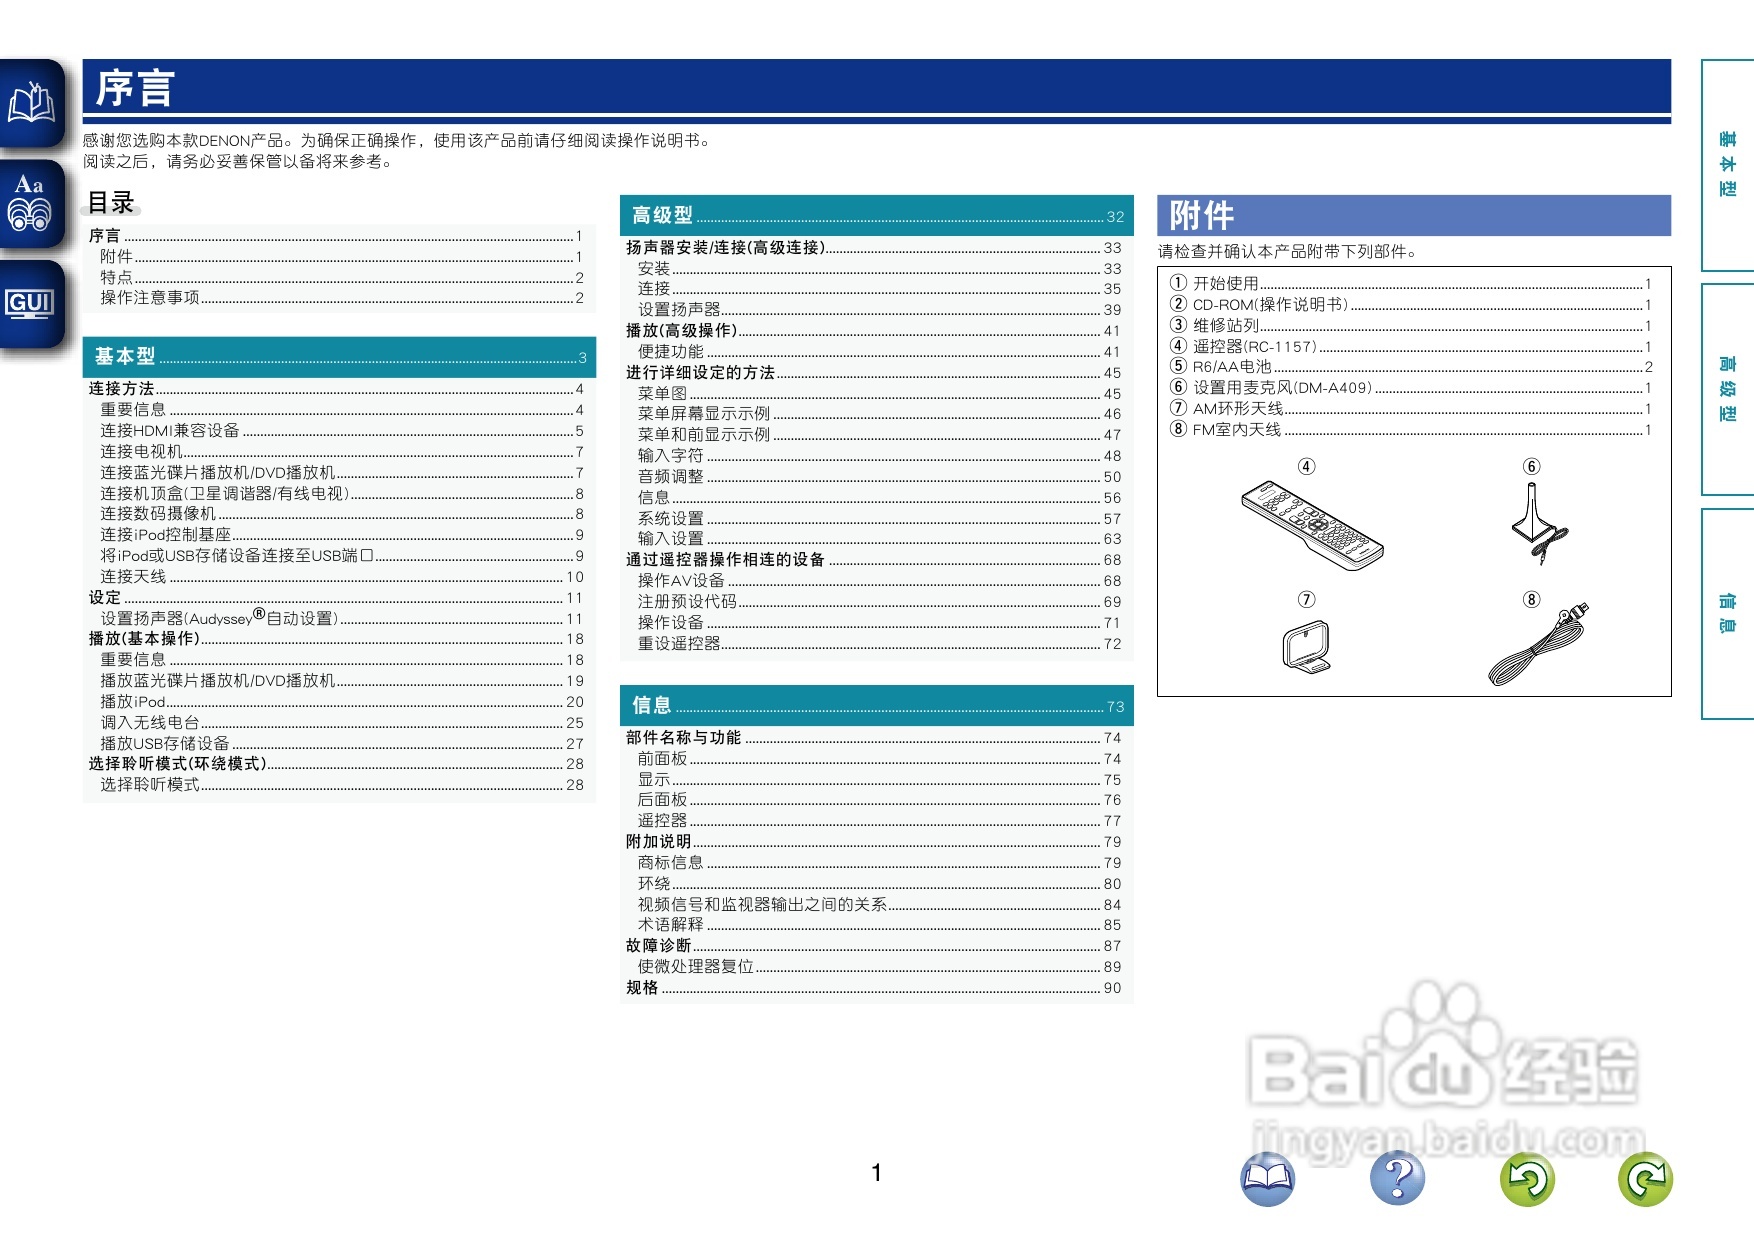Open 连接iPod控制基座 entry
The image size is (1754, 1240).
(x=341, y=535)
